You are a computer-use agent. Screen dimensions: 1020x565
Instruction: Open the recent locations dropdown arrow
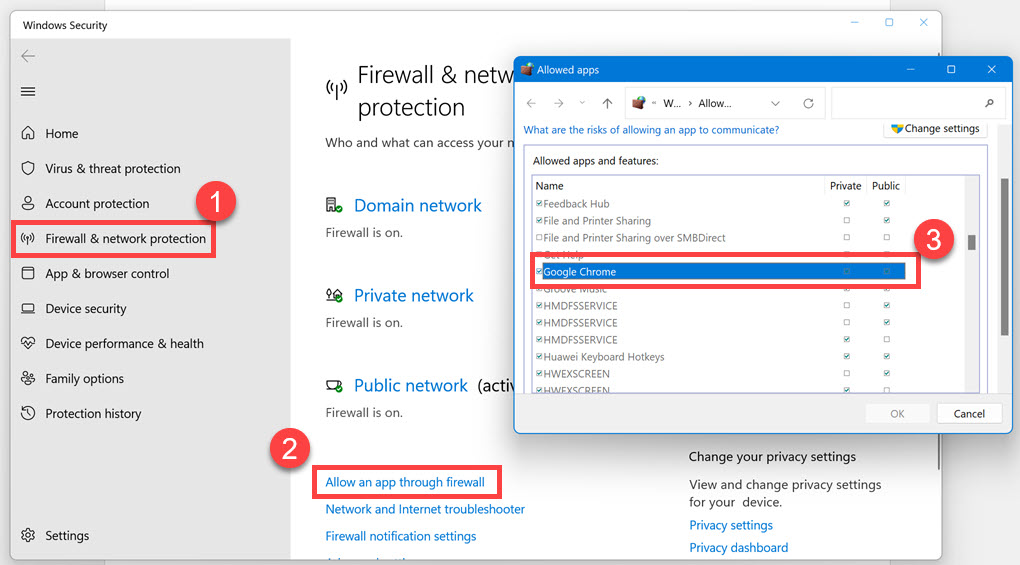583,103
